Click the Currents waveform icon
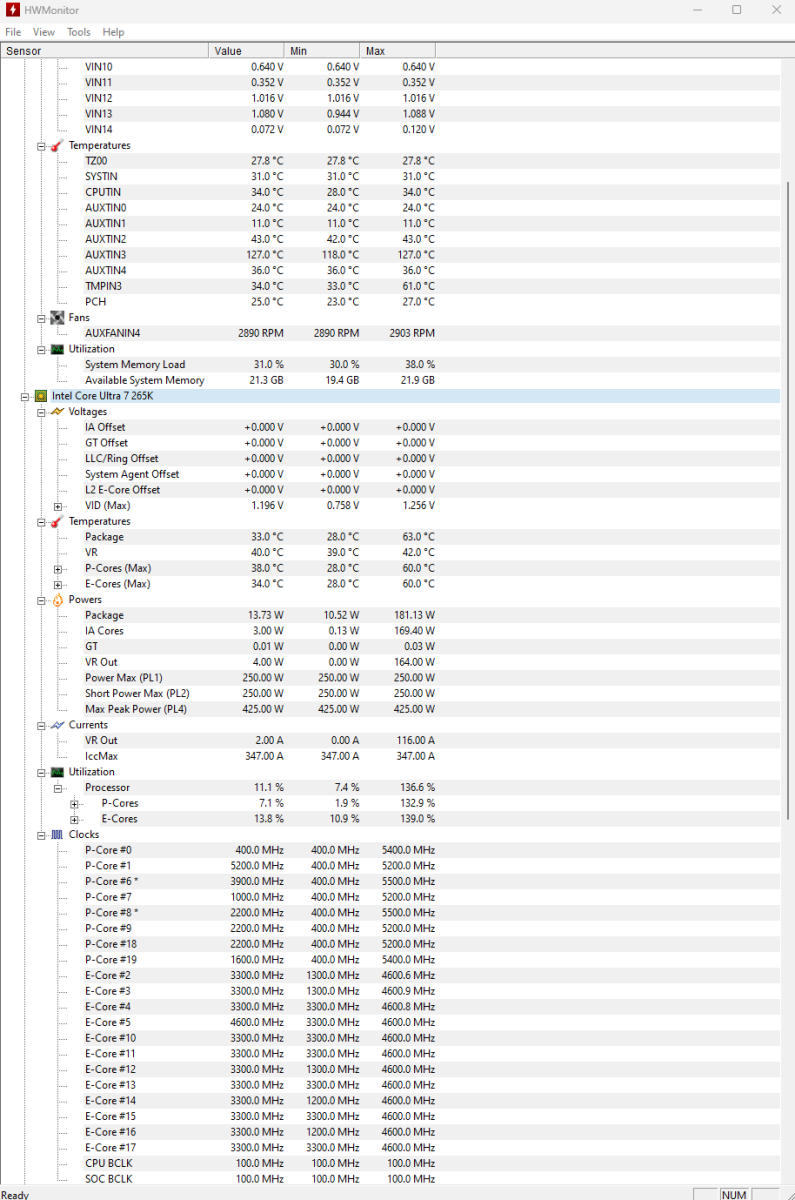This screenshot has width=795, height=1200. pos(57,725)
